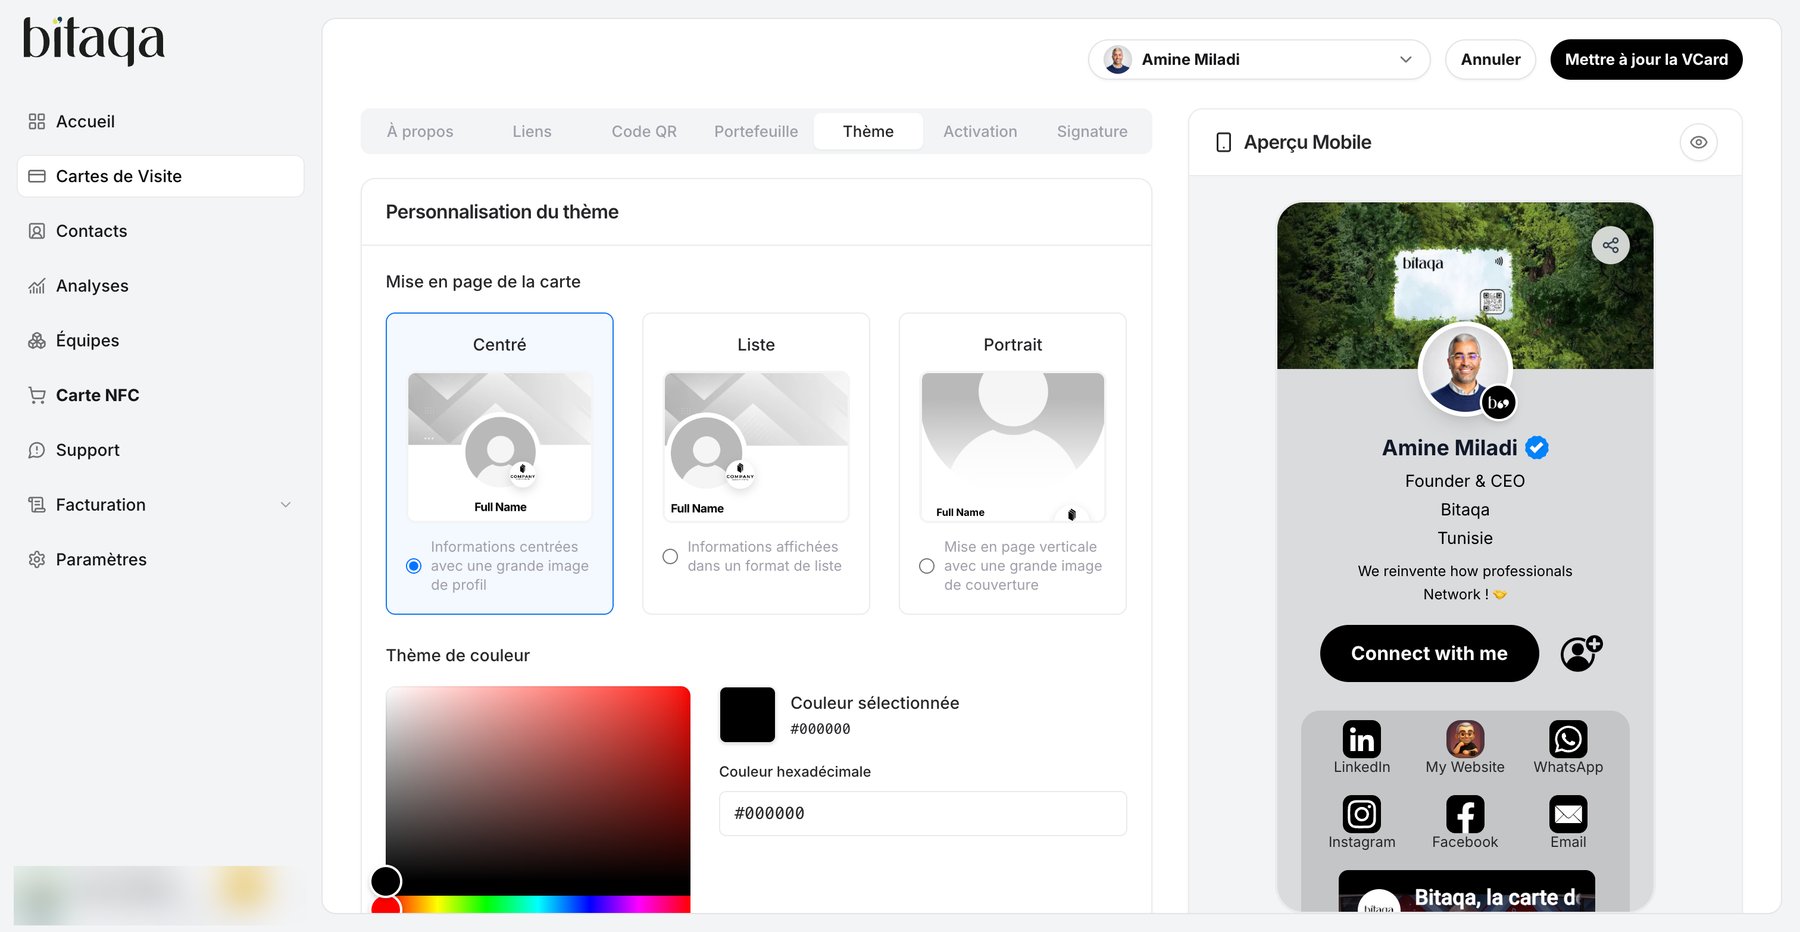The width and height of the screenshot is (1800, 932).
Task: Click the black selected color swatch
Action: click(x=747, y=715)
